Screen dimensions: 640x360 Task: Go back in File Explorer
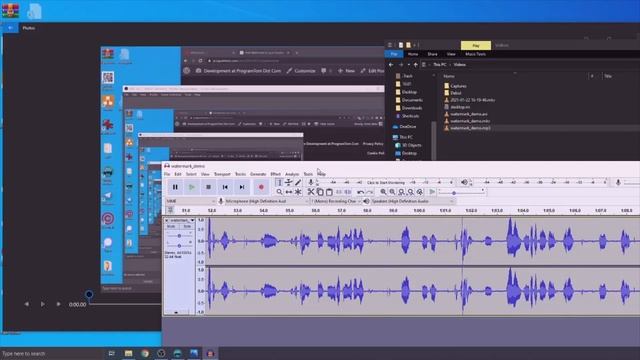(x=391, y=64)
